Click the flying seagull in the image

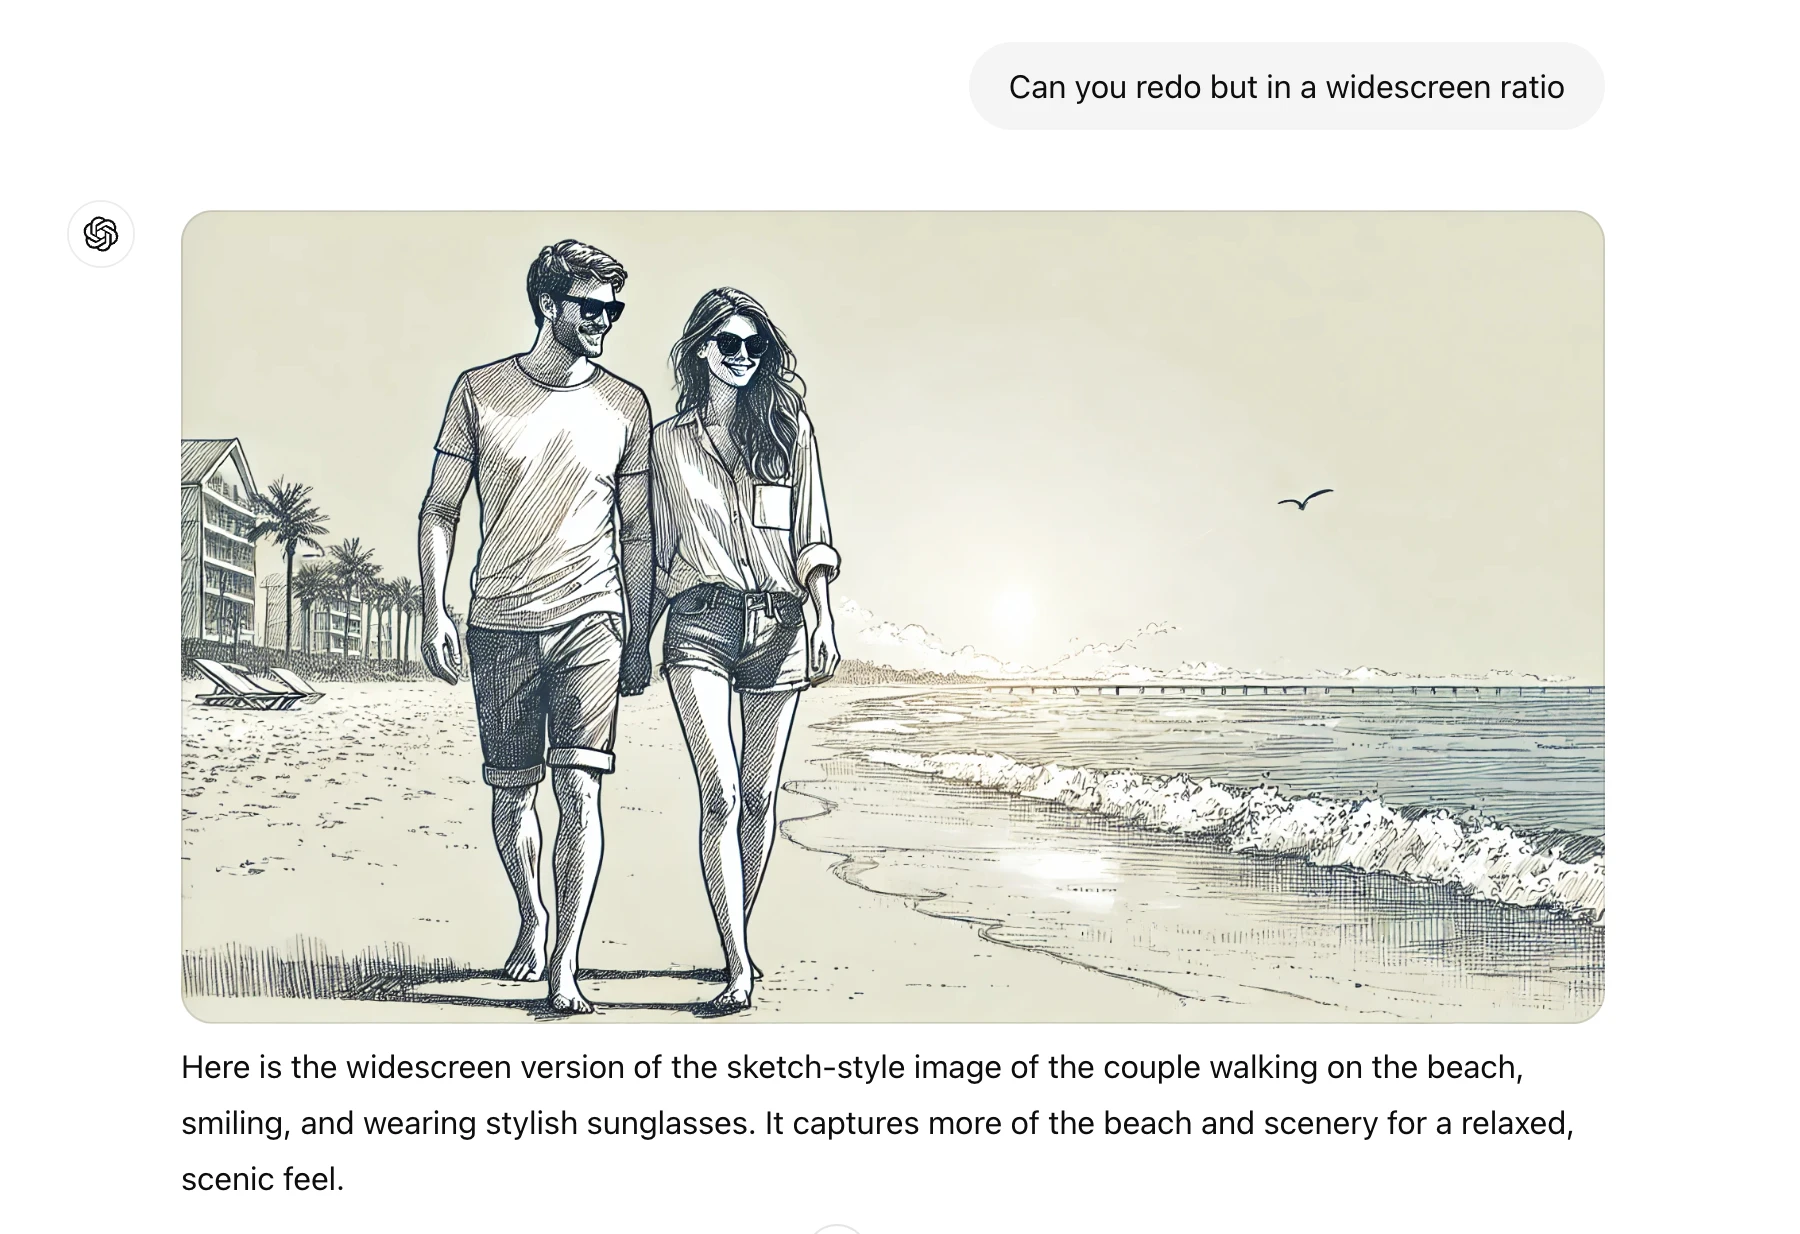coord(1305,499)
